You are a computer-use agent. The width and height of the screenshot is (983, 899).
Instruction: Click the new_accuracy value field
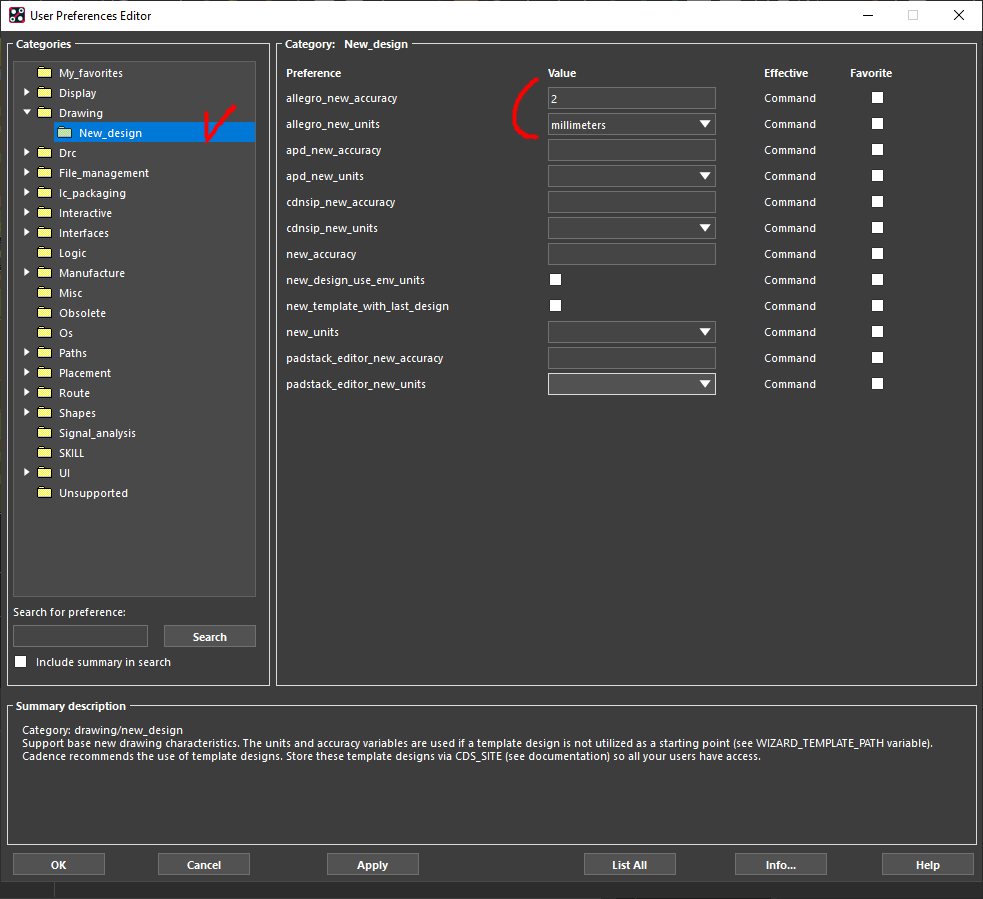632,254
